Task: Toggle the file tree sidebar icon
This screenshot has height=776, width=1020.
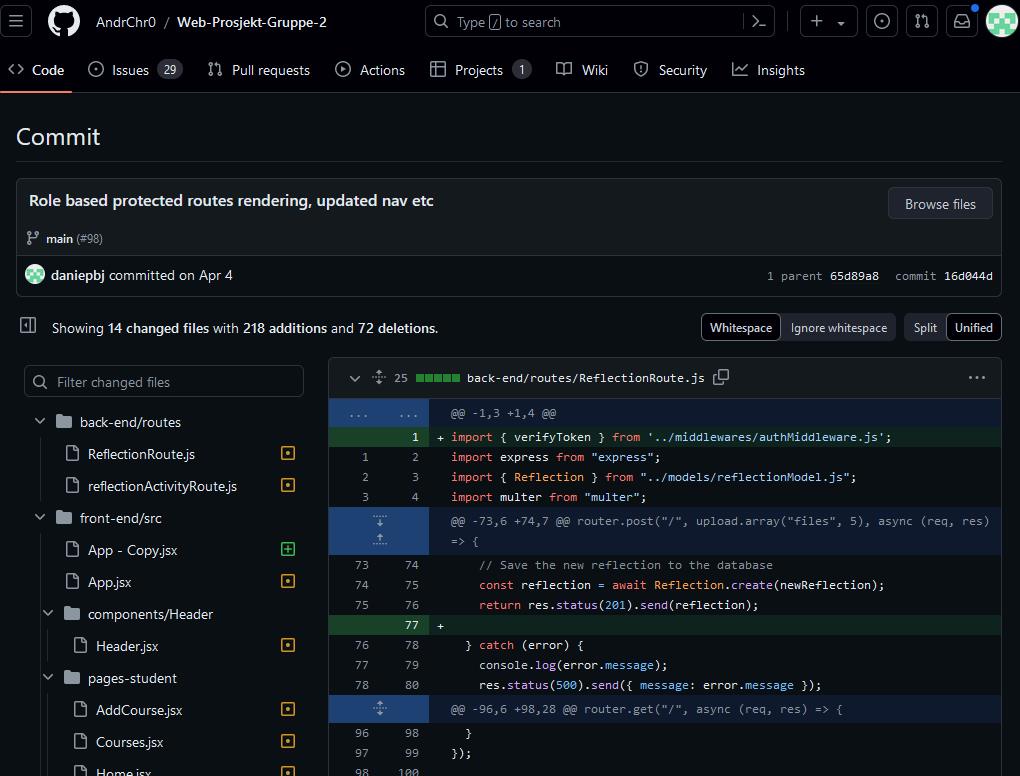Action: 28,325
